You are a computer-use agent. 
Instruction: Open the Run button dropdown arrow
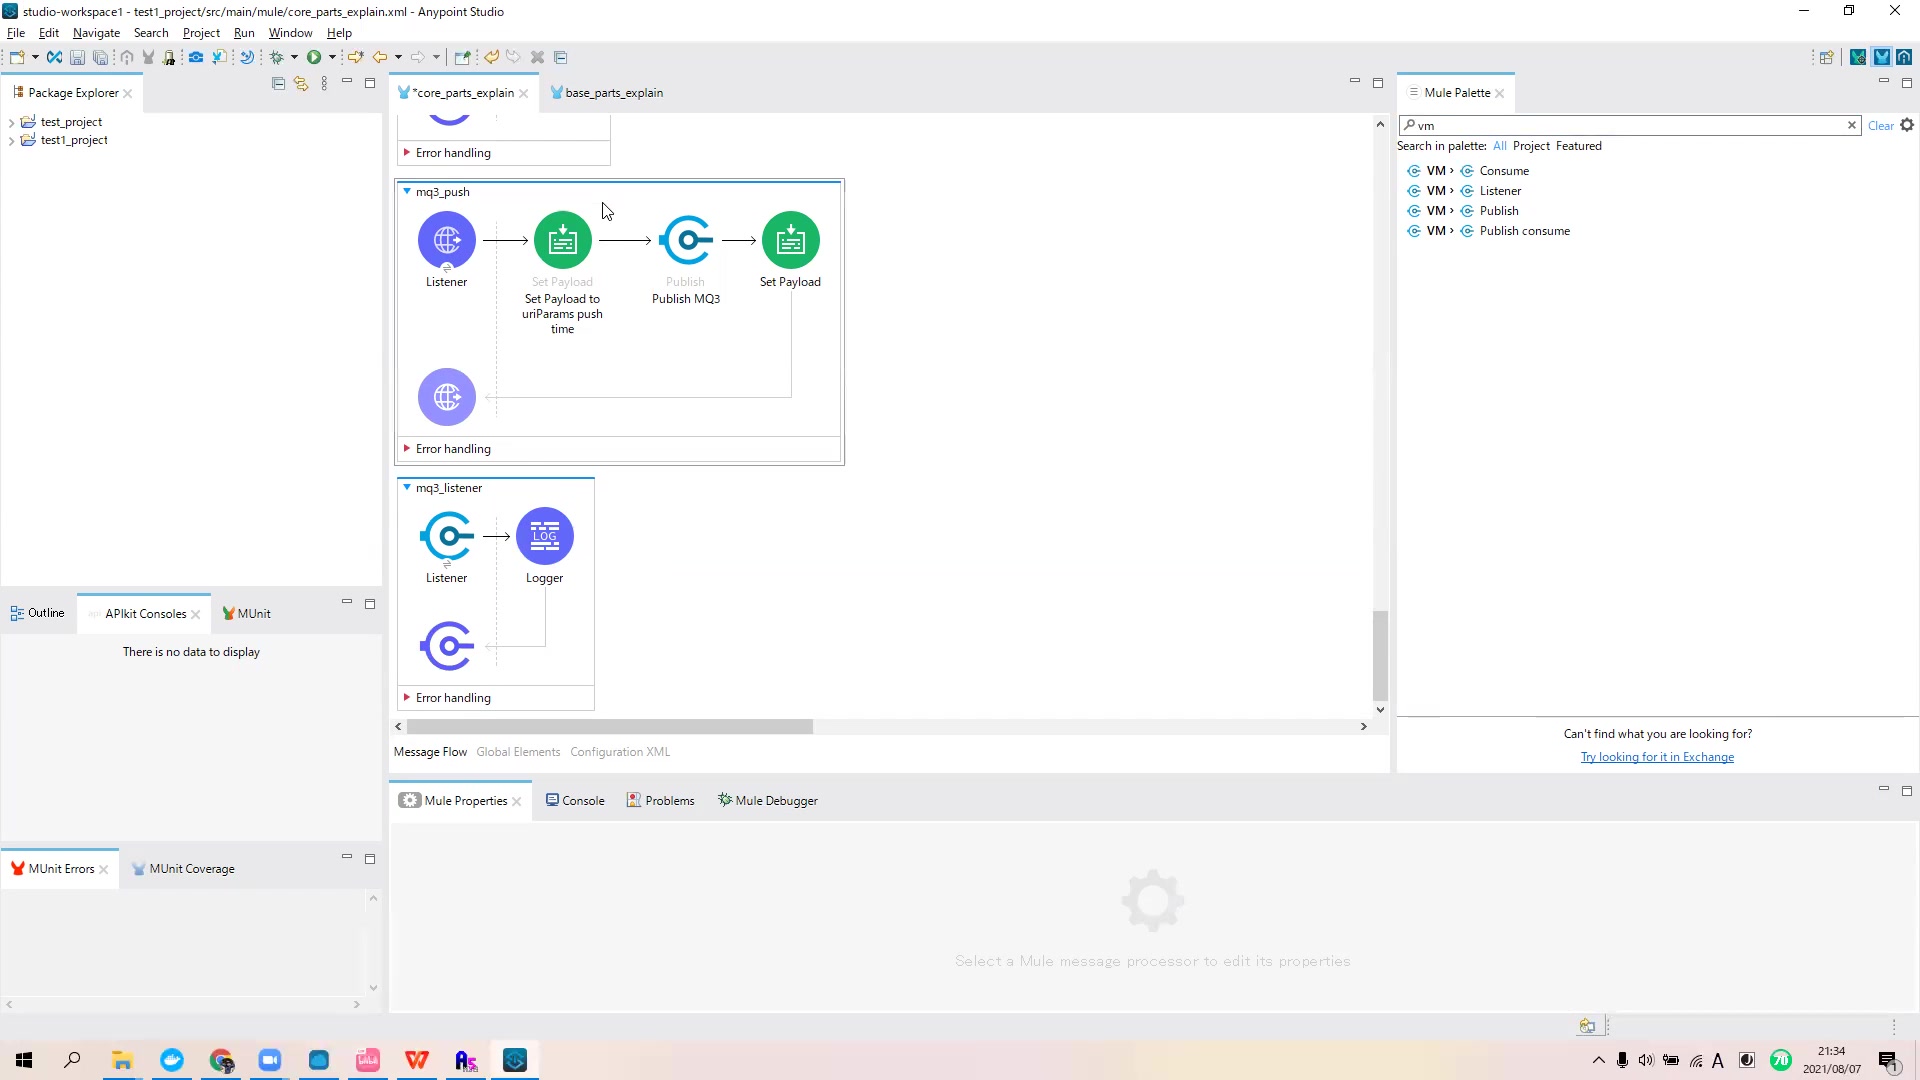coord(332,57)
